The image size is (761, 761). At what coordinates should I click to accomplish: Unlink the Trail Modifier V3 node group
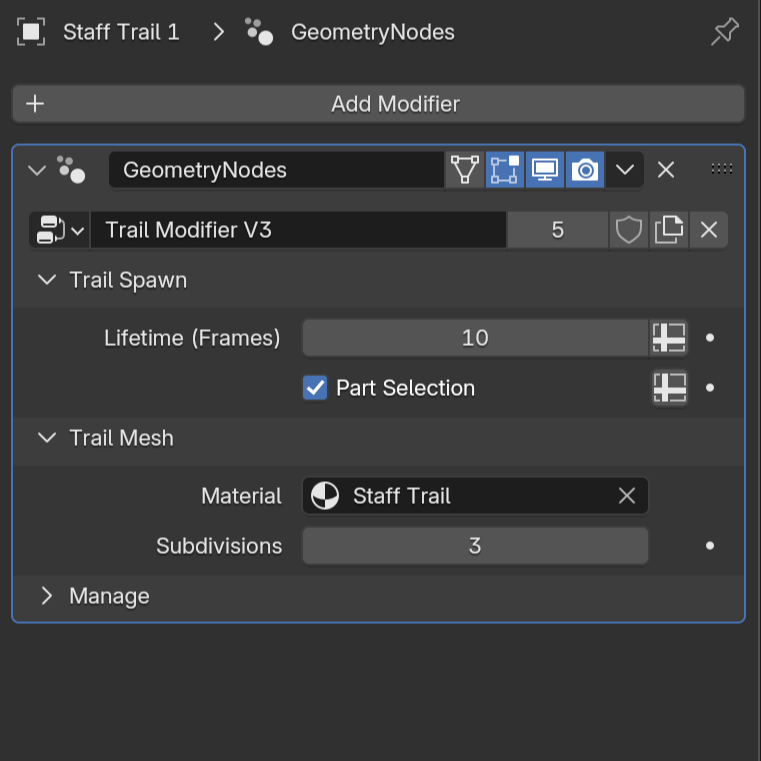point(709,230)
